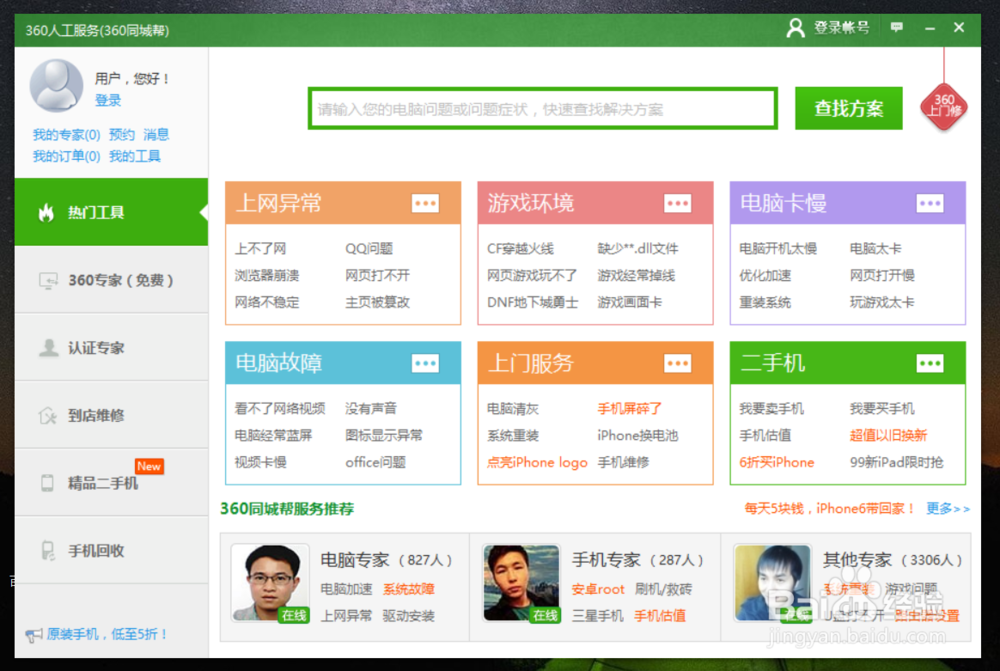Select iPhone换电池 entry
The width and height of the screenshot is (1000, 671).
pos(638,436)
